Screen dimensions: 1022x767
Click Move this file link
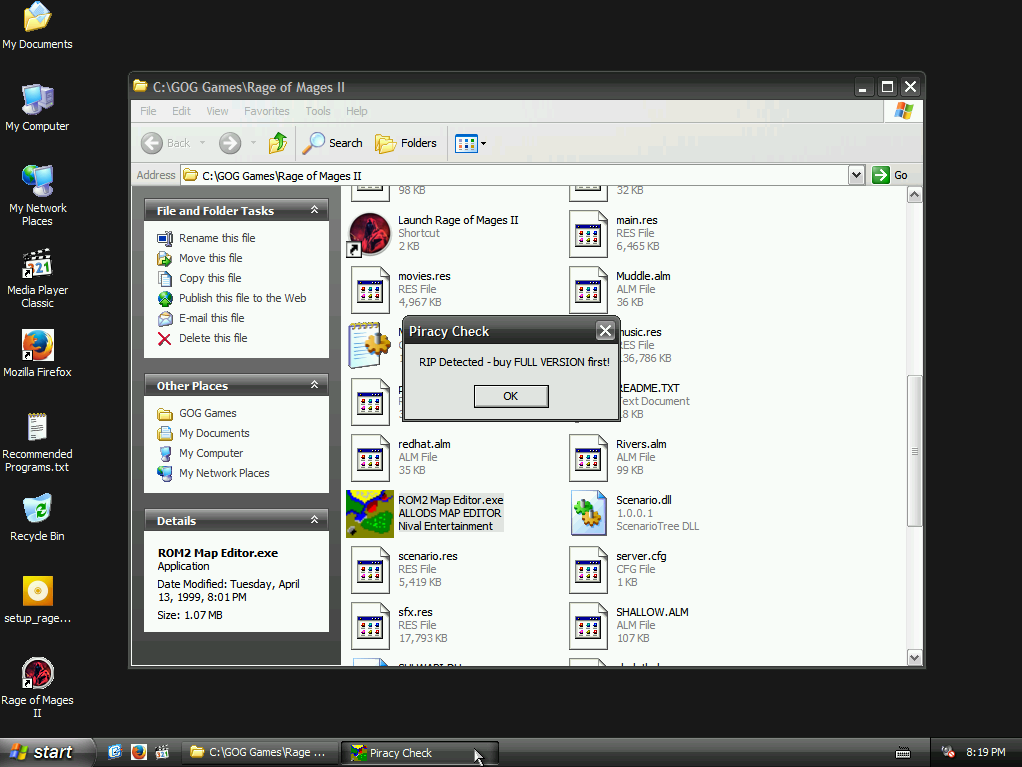[x=211, y=258]
